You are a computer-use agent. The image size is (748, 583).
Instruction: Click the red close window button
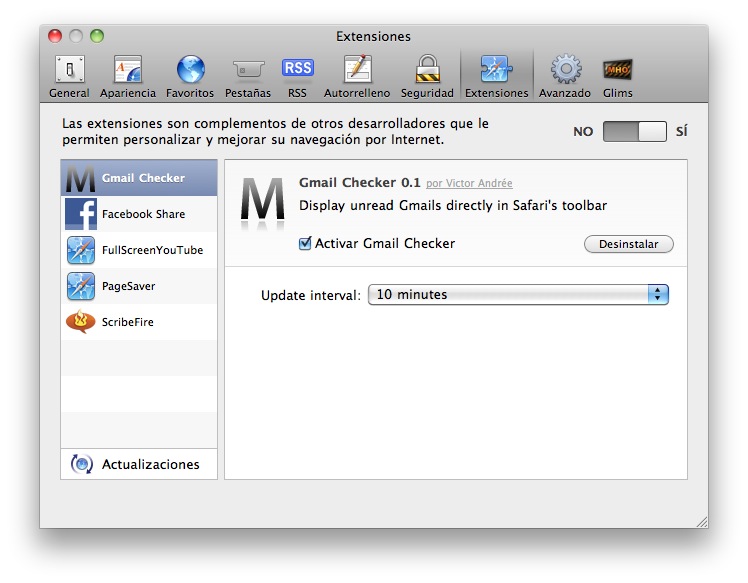(55, 36)
